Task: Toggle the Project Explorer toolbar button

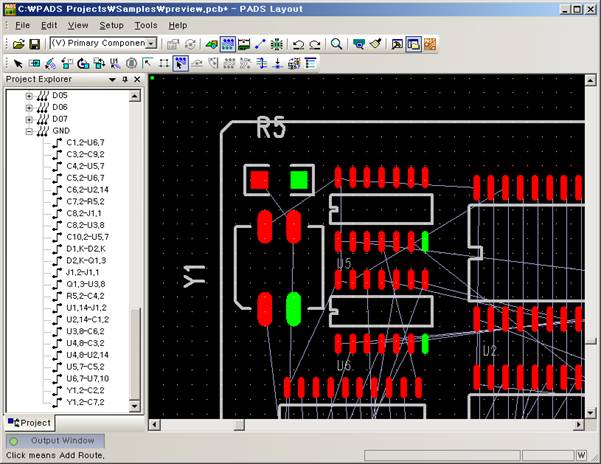Action: 414,44
